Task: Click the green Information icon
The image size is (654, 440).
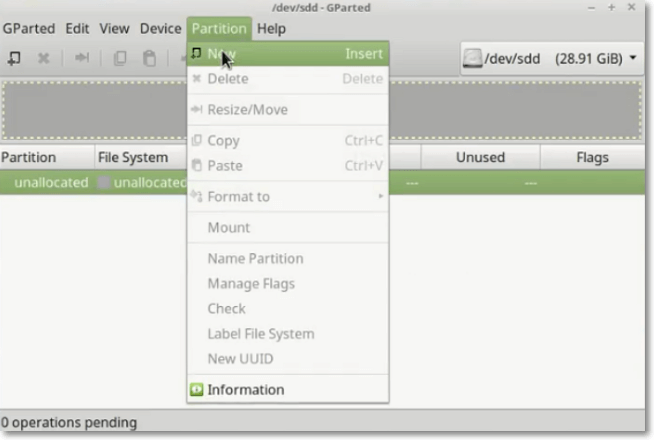Action: click(x=196, y=390)
